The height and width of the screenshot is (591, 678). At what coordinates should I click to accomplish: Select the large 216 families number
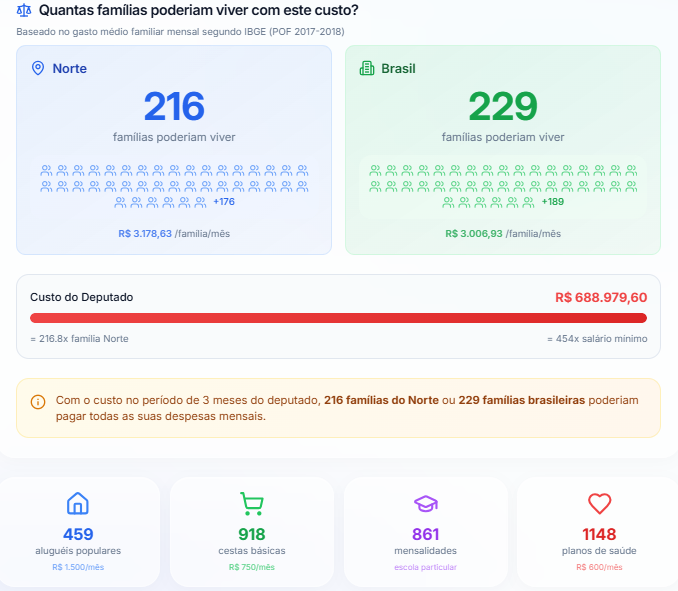(x=174, y=106)
